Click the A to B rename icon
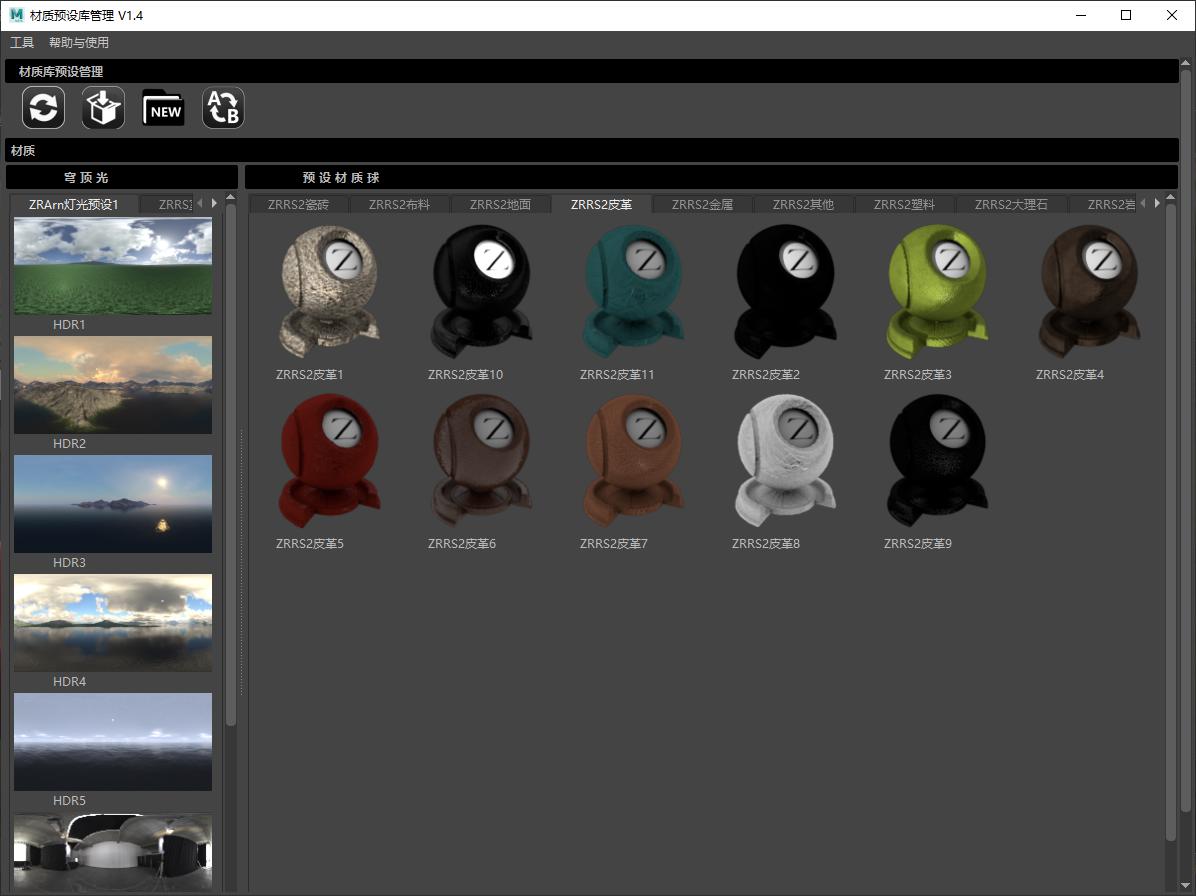 pyautogui.click(x=223, y=108)
